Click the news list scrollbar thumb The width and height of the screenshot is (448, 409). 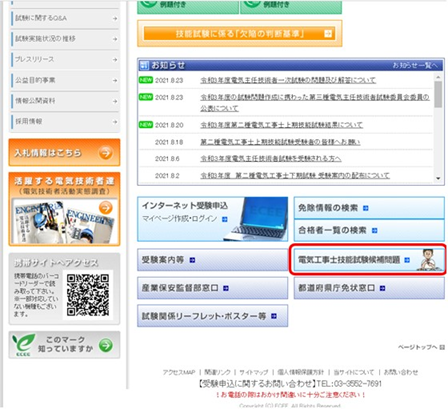pyautogui.click(x=438, y=94)
